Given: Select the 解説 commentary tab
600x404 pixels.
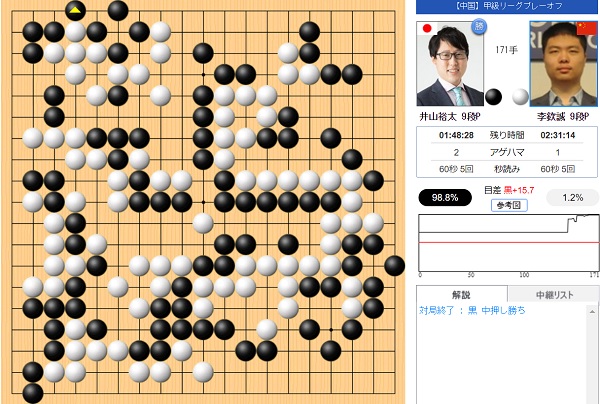Looking at the screenshot, I should pos(461,295).
